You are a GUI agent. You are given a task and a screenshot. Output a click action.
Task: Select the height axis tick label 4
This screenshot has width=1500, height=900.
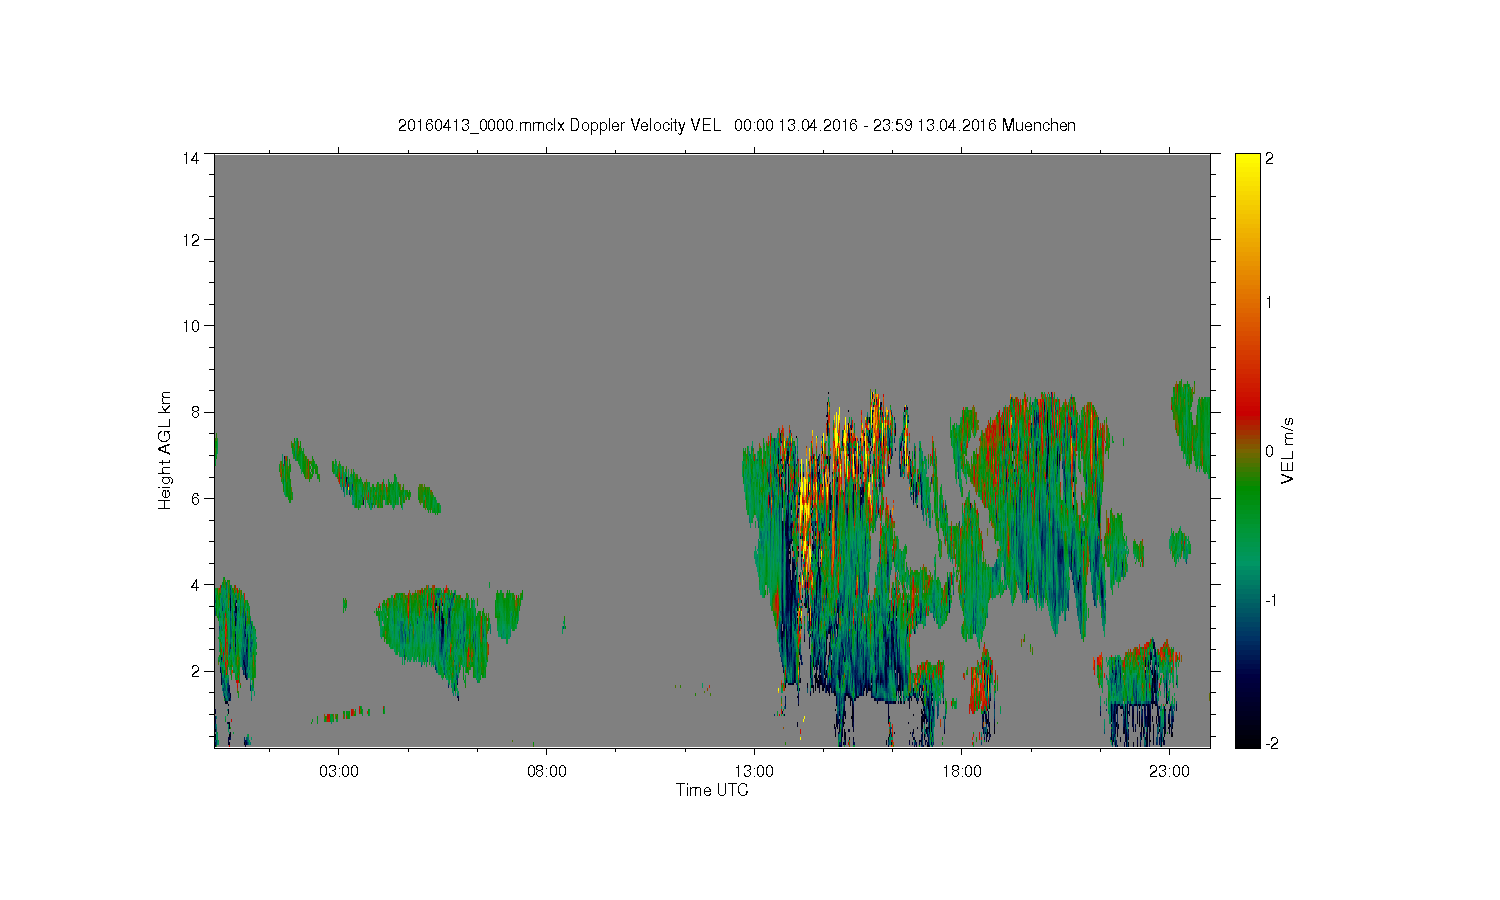pos(195,584)
